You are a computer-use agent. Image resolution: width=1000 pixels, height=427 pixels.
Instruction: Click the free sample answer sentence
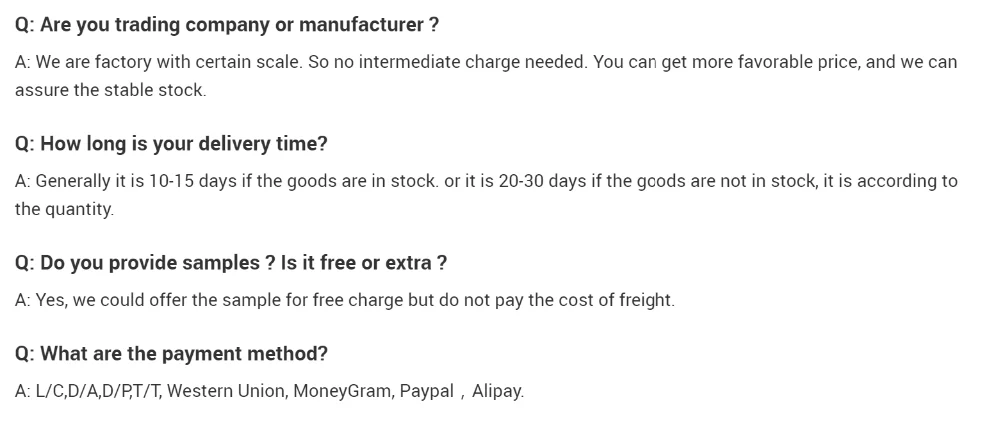click(x=345, y=300)
